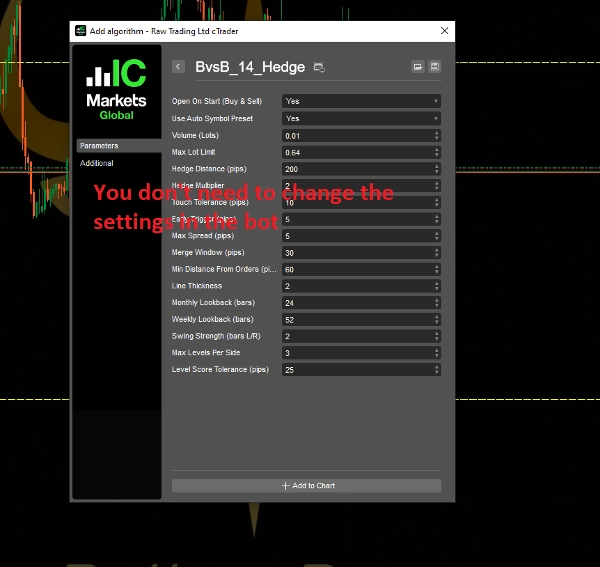Adjust the Swing Strength stepper
The image size is (600, 567).
point(437,336)
